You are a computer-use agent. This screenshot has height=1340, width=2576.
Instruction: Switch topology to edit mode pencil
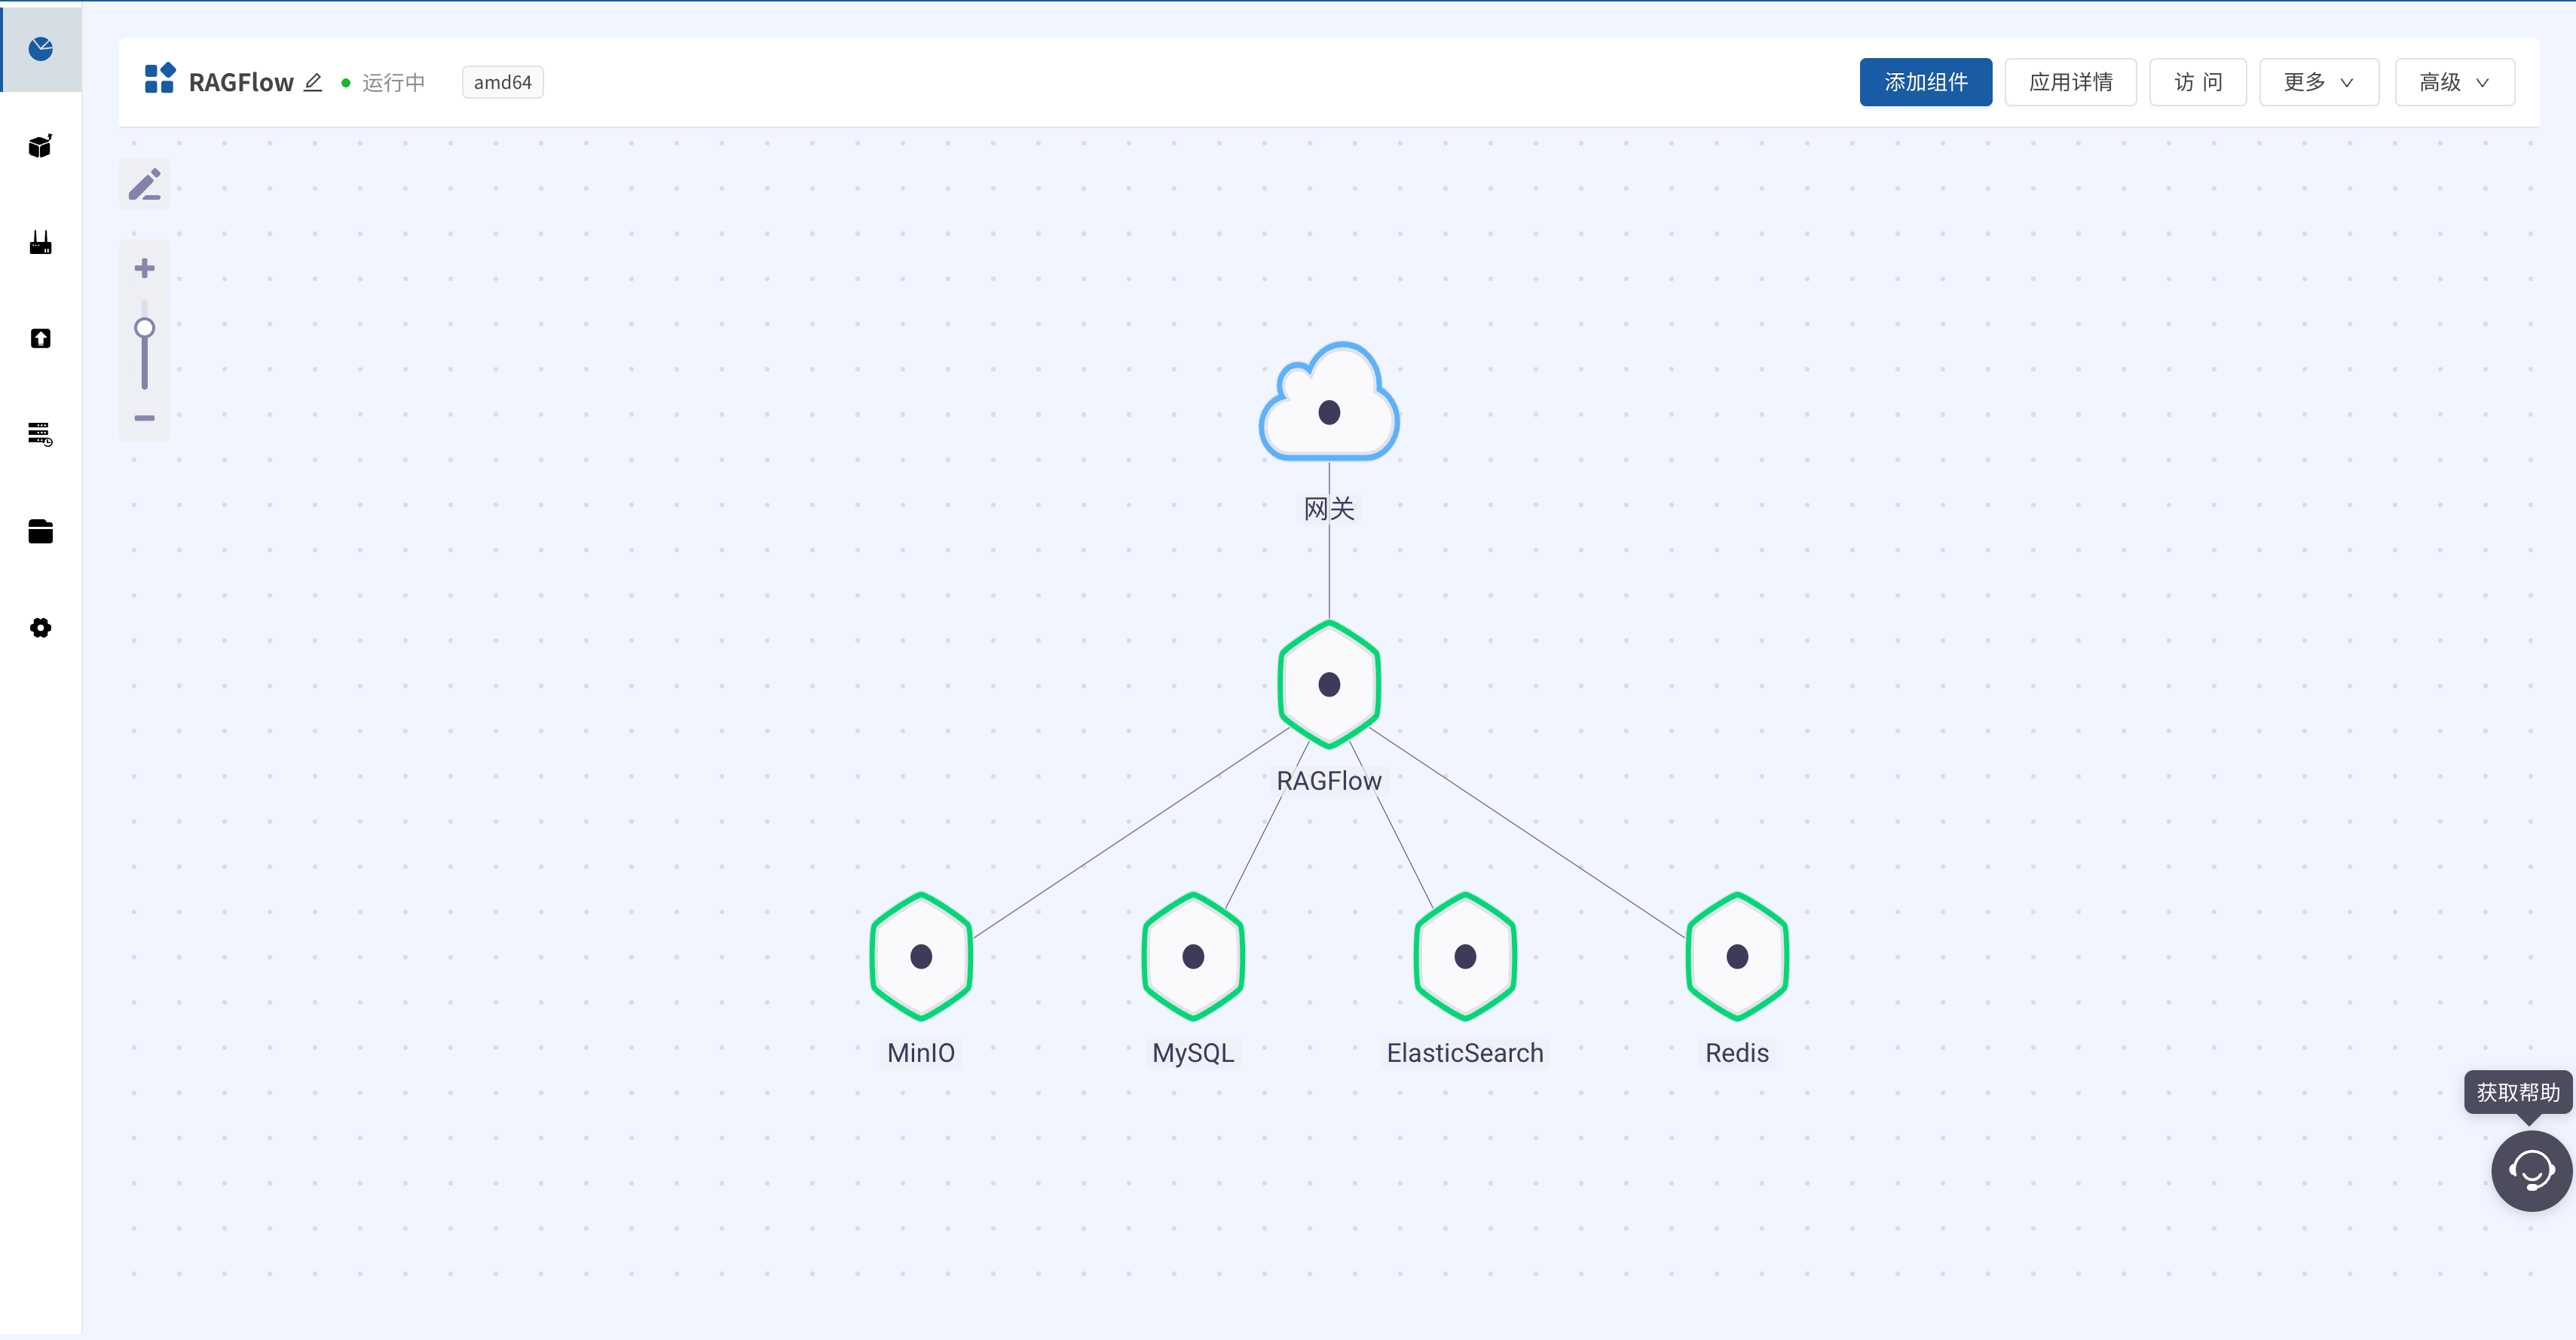(145, 185)
